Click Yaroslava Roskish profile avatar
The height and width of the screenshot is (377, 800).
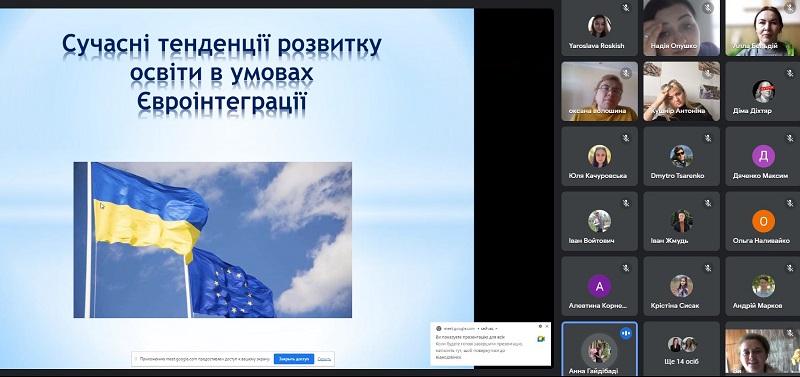(599, 26)
